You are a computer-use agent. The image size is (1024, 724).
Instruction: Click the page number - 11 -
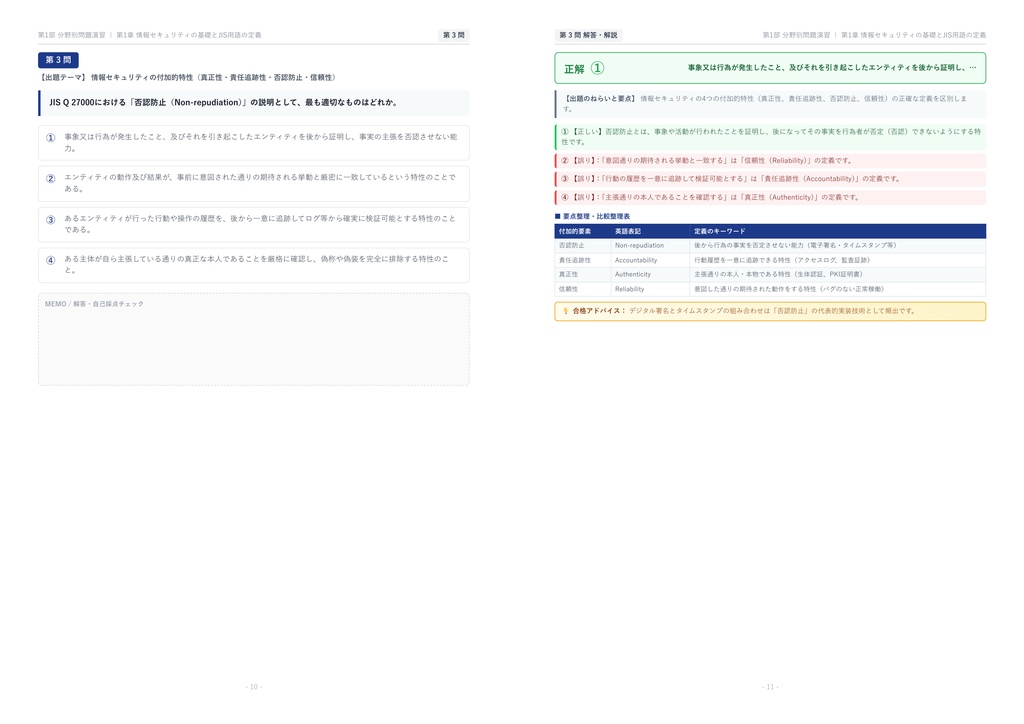[770, 687]
